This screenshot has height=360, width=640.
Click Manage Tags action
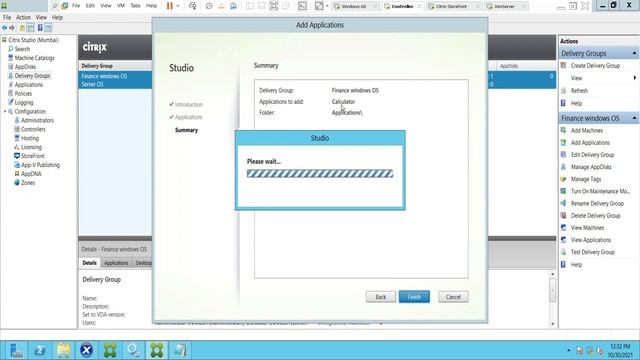point(586,179)
